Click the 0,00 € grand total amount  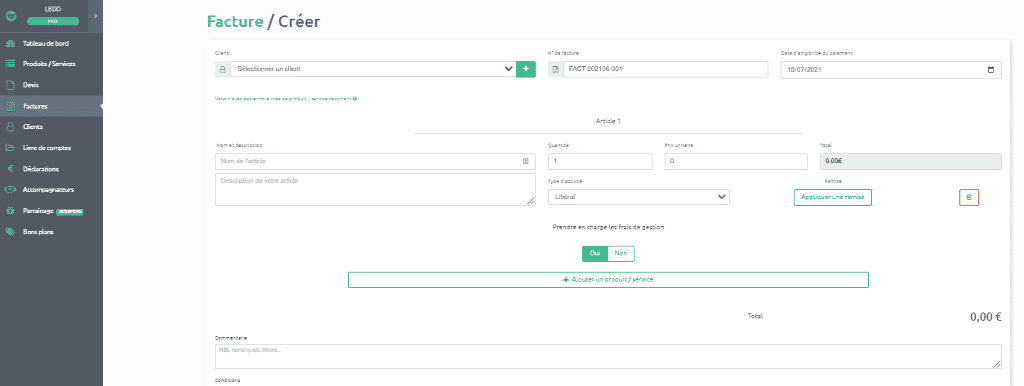985,317
